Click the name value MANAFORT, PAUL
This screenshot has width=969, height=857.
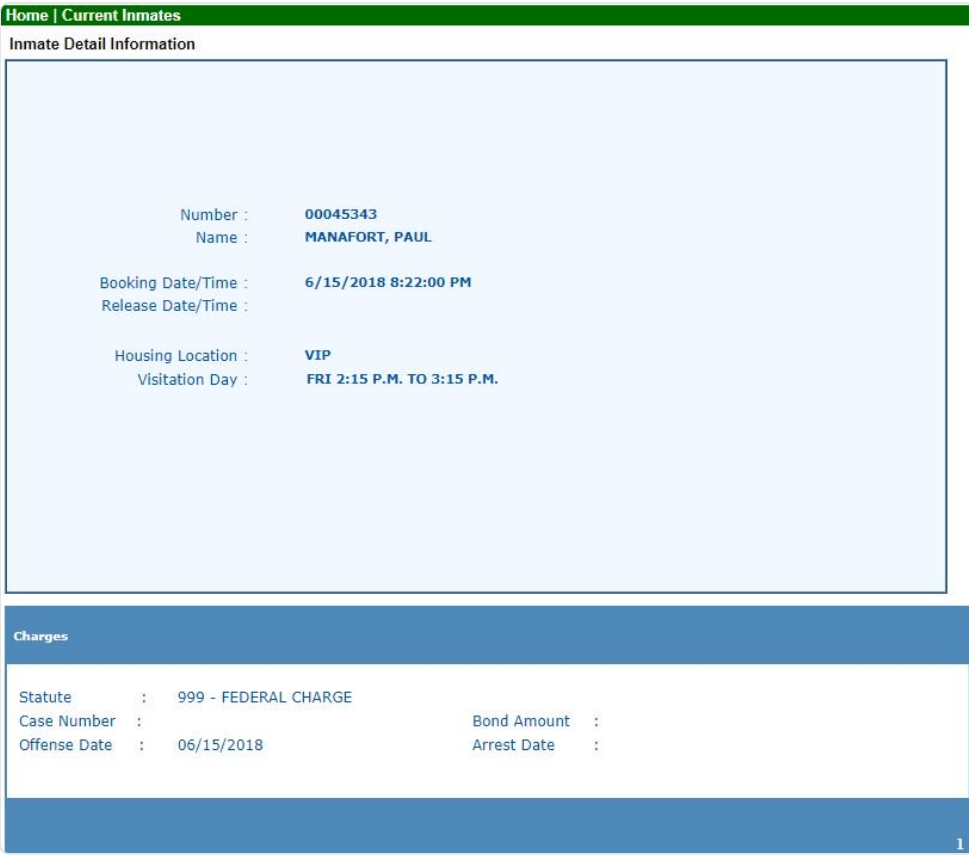367,238
